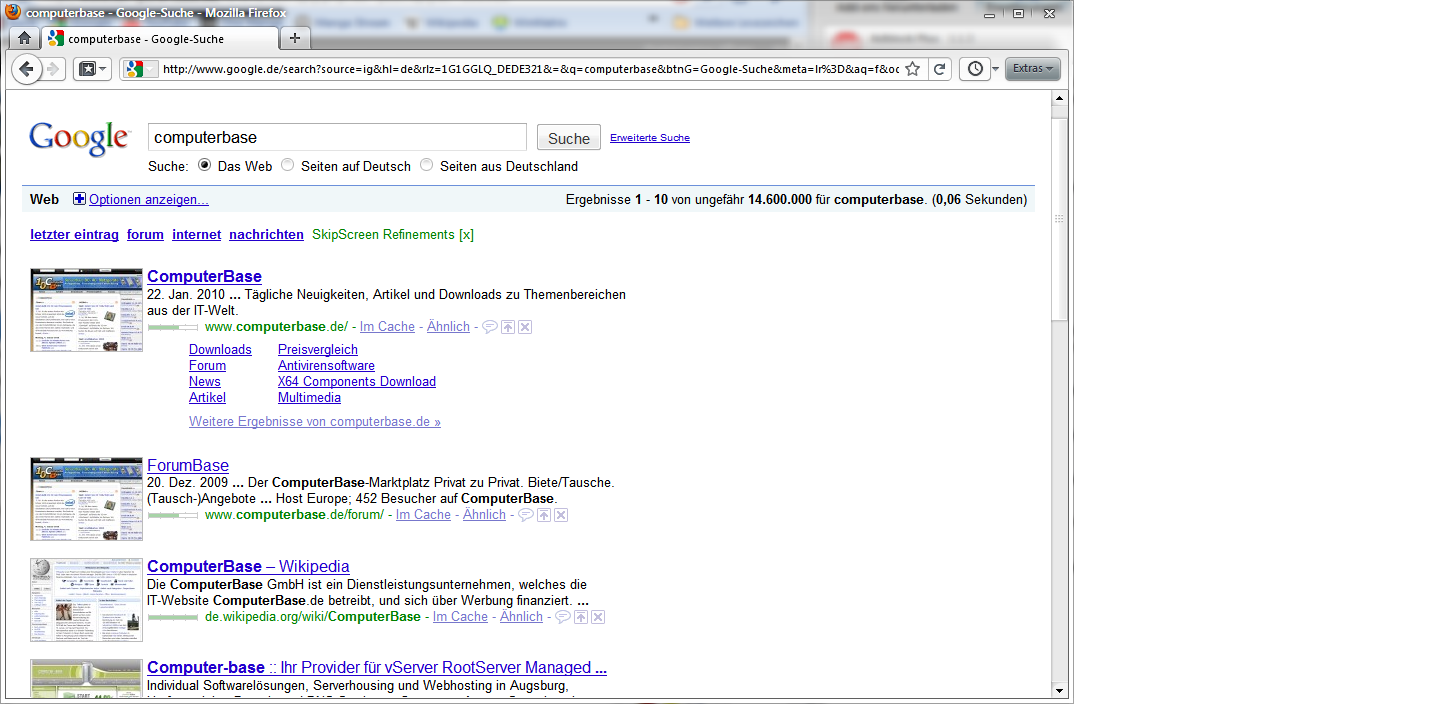Viewport: 1429px width, 704px height.
Task: Open a new tab with plus button
Action: (x=294, y=38)
